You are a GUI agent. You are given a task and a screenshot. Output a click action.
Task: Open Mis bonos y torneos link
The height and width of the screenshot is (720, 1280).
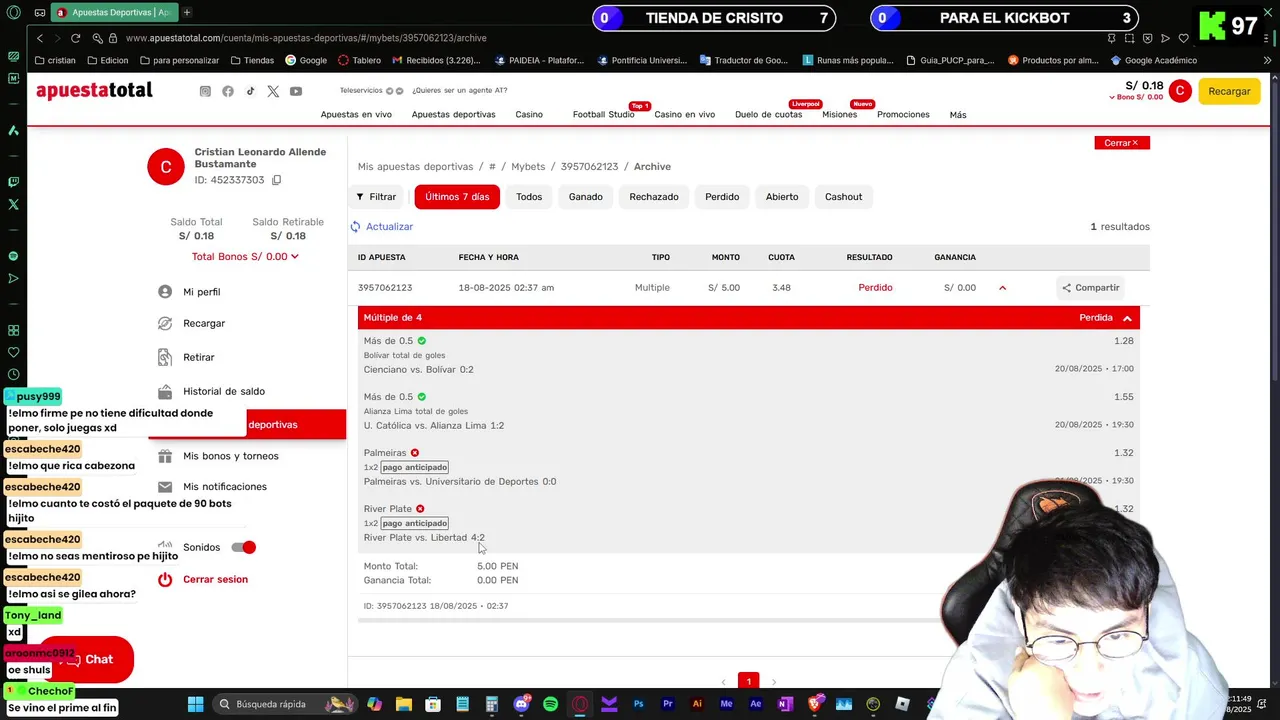[231, 456]
